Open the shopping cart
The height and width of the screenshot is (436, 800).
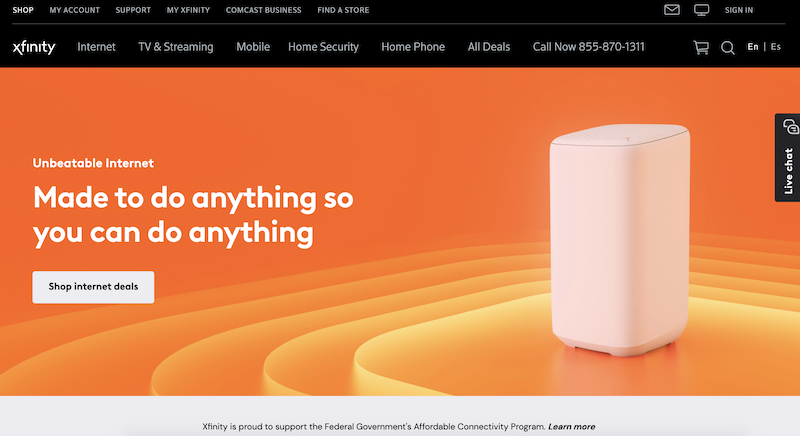(701, 47)
